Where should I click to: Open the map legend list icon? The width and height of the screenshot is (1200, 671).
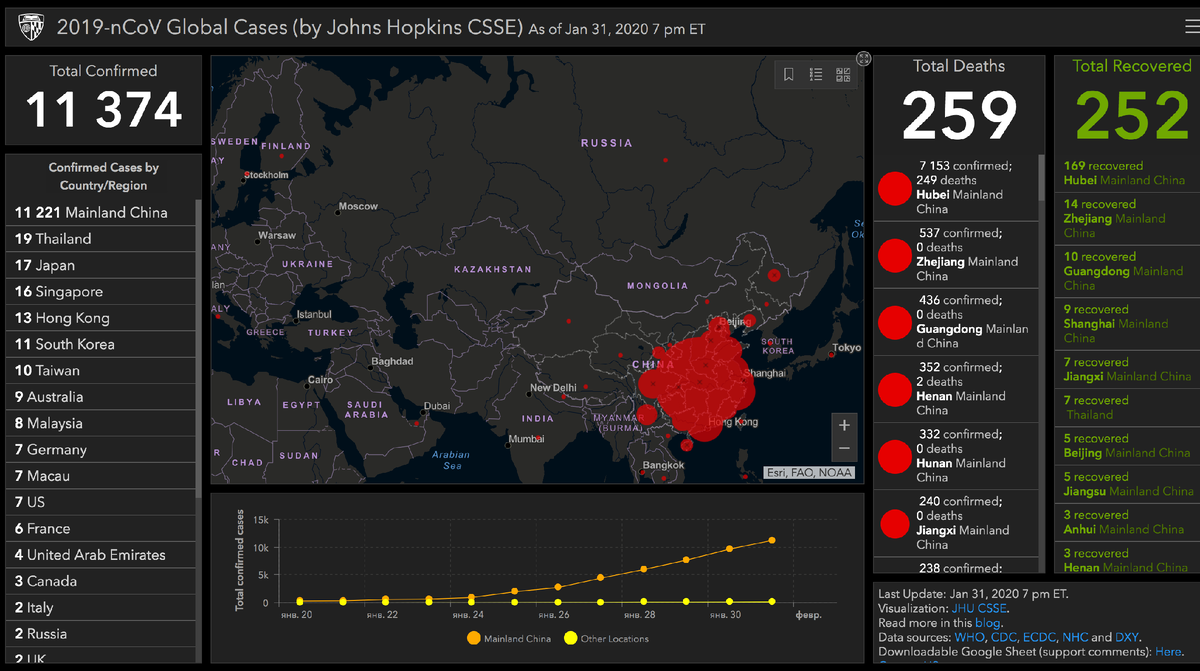816,74
